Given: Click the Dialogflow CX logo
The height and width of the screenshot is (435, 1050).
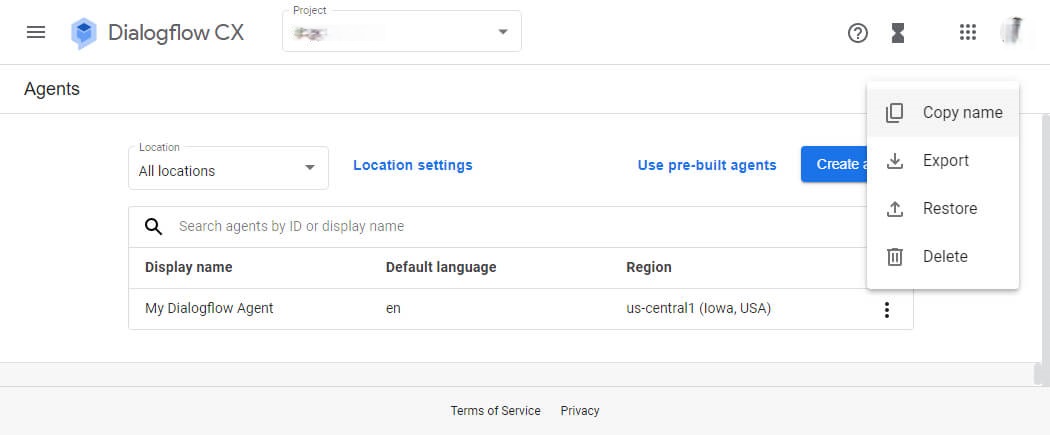Looking at the screenshot, I should point(84,33).
